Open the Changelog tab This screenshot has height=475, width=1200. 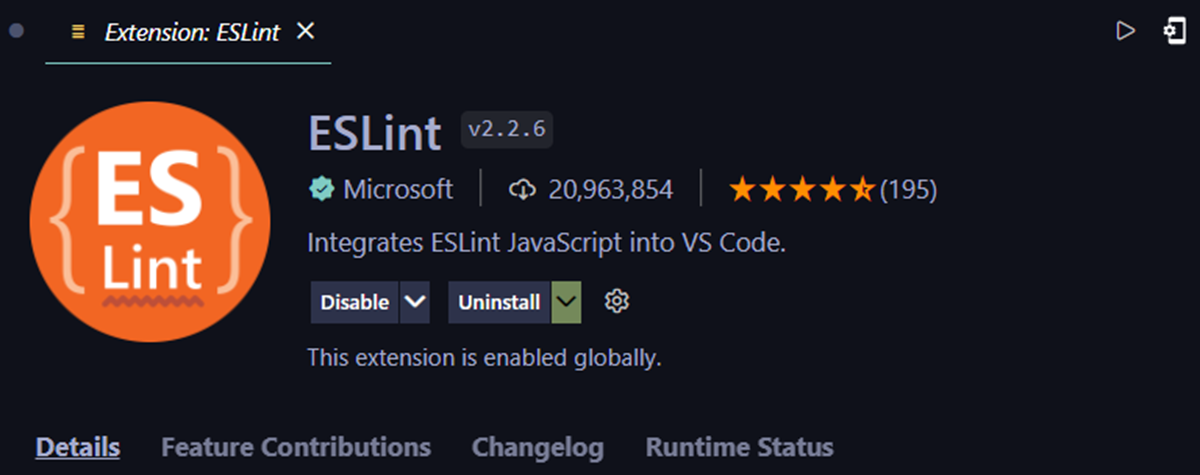pyautogui.click(x=537, y=446)
